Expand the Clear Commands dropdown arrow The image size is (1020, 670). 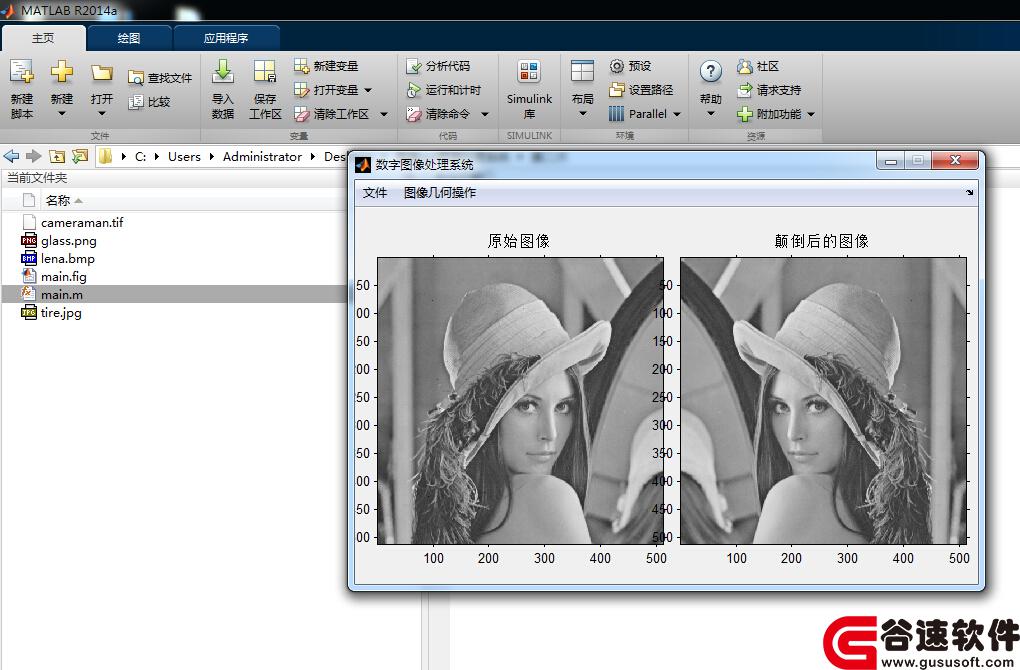click(485, 114)
